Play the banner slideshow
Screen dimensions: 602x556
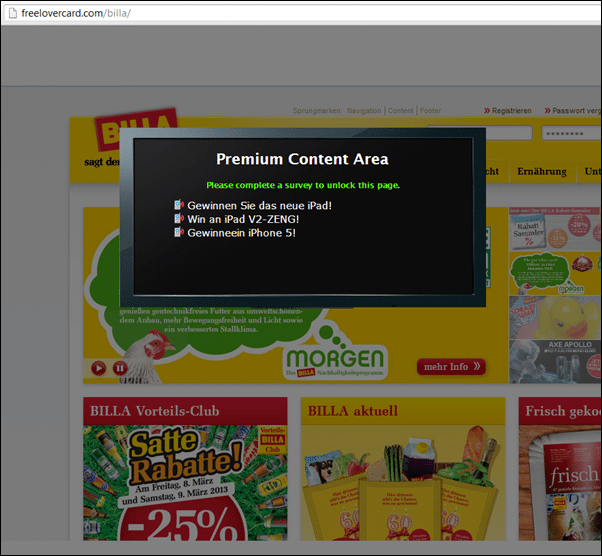(99, 368)
